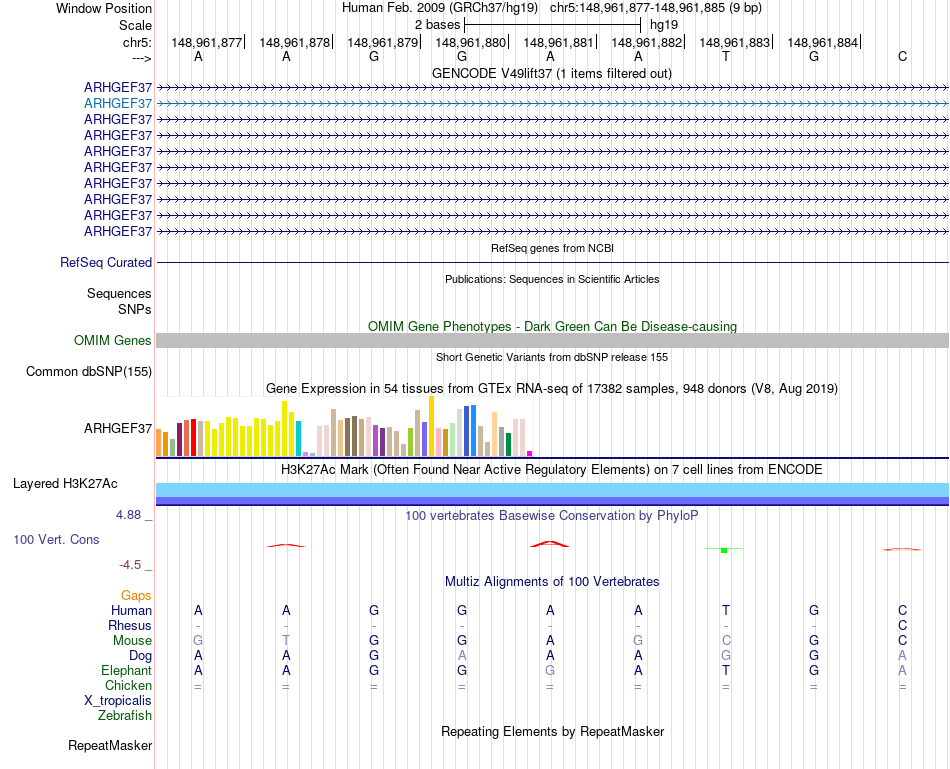Click the SNPs track label

[x=135, y=309]
